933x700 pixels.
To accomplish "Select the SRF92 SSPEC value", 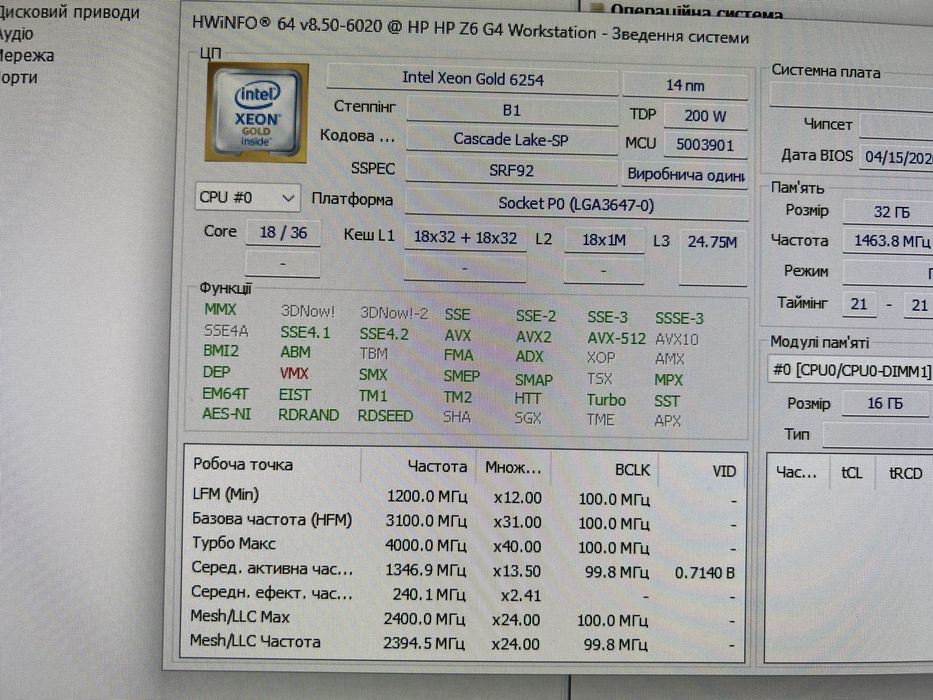I will (x=511, y=171).
